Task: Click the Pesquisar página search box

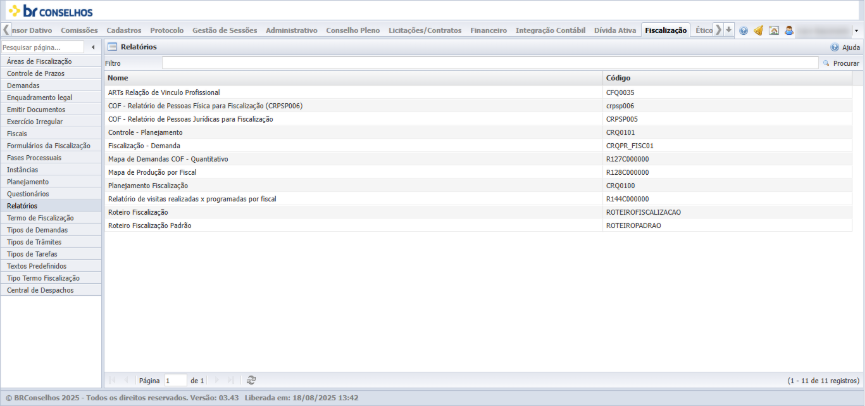Action: [42, 47]
